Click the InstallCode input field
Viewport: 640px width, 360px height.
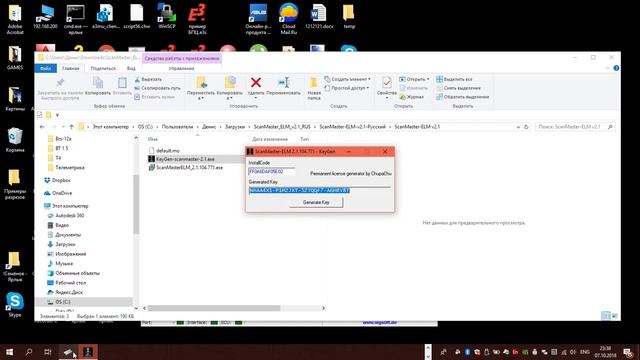tap(272, 171)
